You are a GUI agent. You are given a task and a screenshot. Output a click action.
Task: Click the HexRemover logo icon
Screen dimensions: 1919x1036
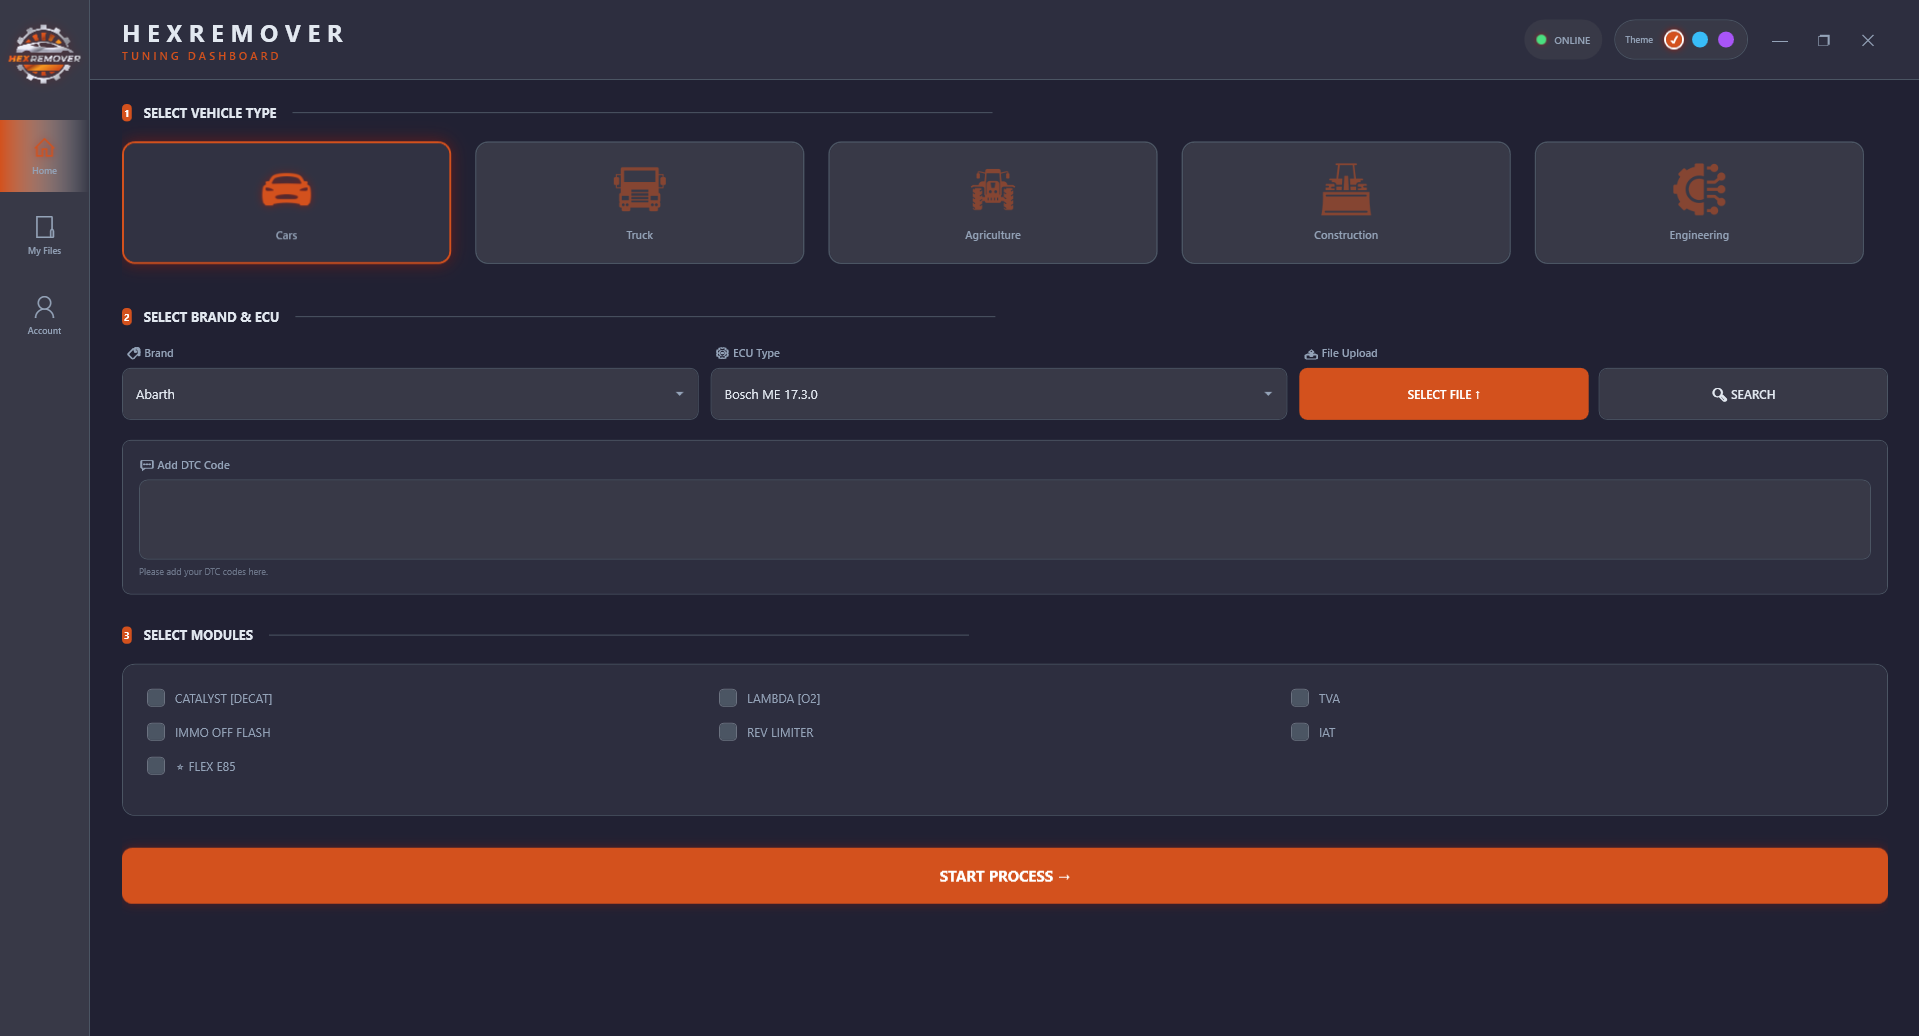coord(44,54)
